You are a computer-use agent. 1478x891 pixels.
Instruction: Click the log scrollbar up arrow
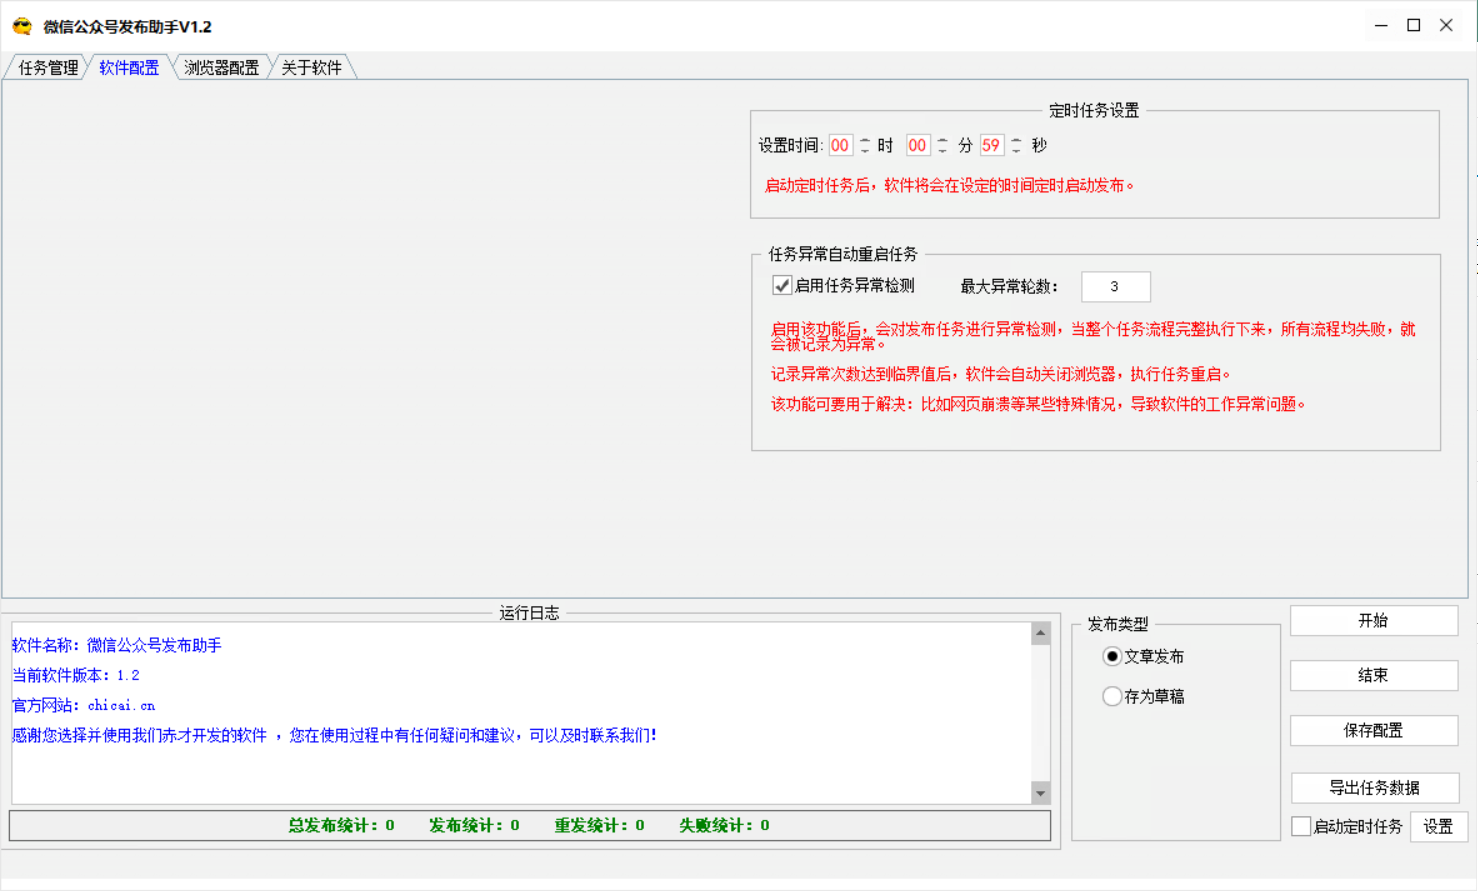[x=1041, y=633]
